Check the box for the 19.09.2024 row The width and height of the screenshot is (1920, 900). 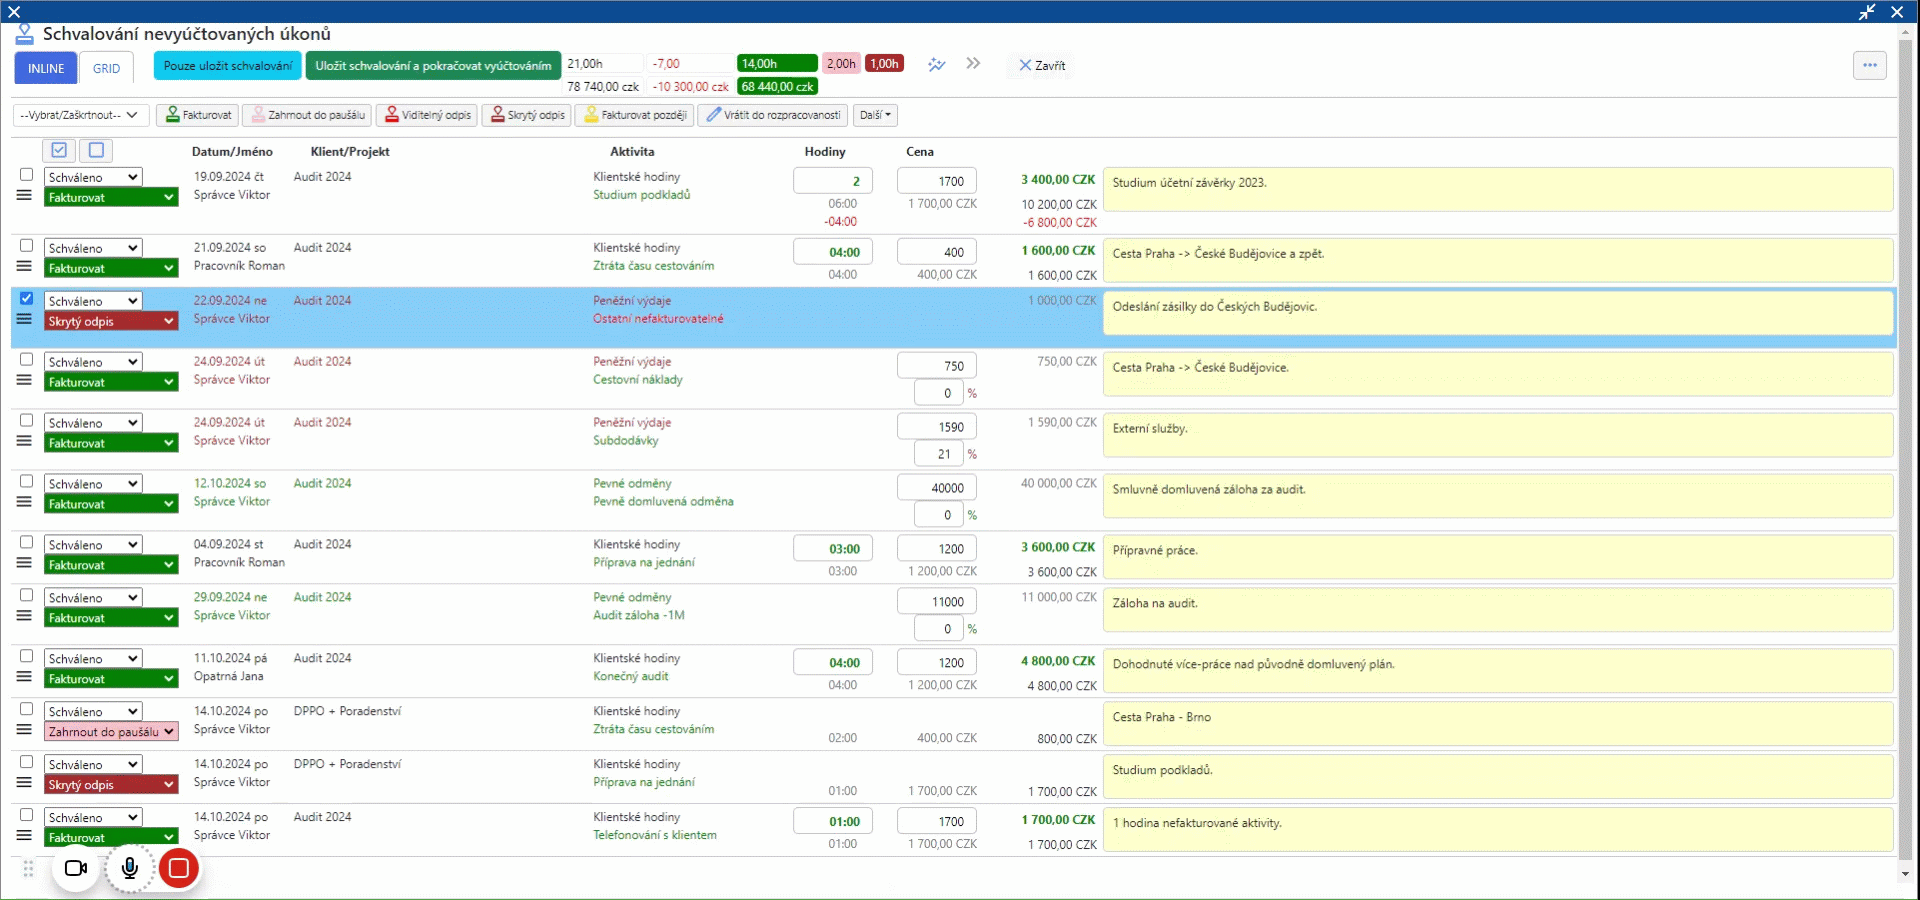[27, 175]
